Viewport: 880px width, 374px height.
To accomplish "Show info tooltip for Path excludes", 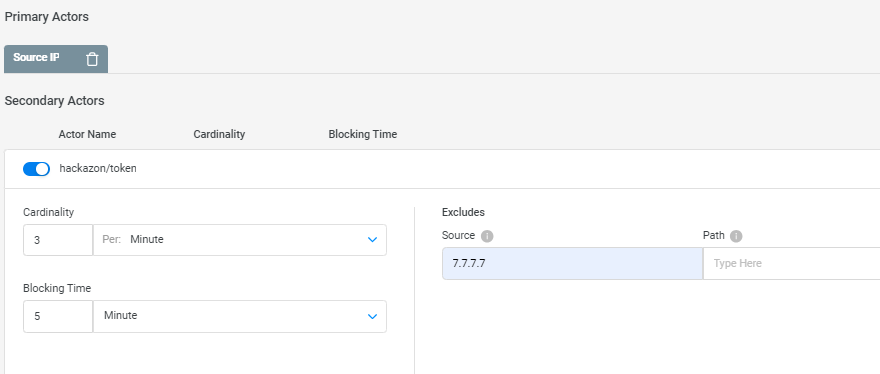I will [736, 236].
